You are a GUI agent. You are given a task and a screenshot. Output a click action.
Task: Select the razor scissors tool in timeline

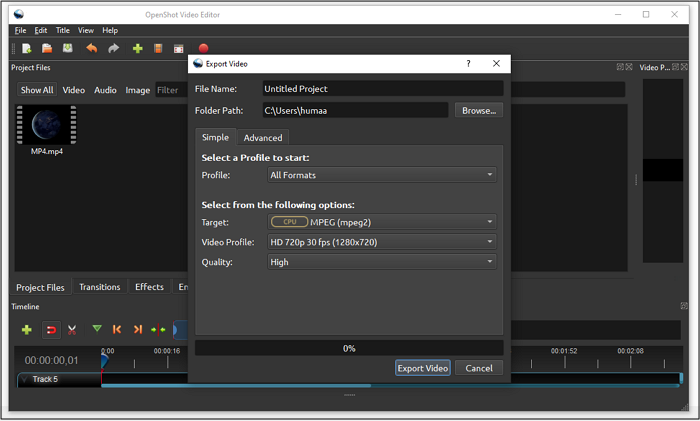tap(72, 329)
